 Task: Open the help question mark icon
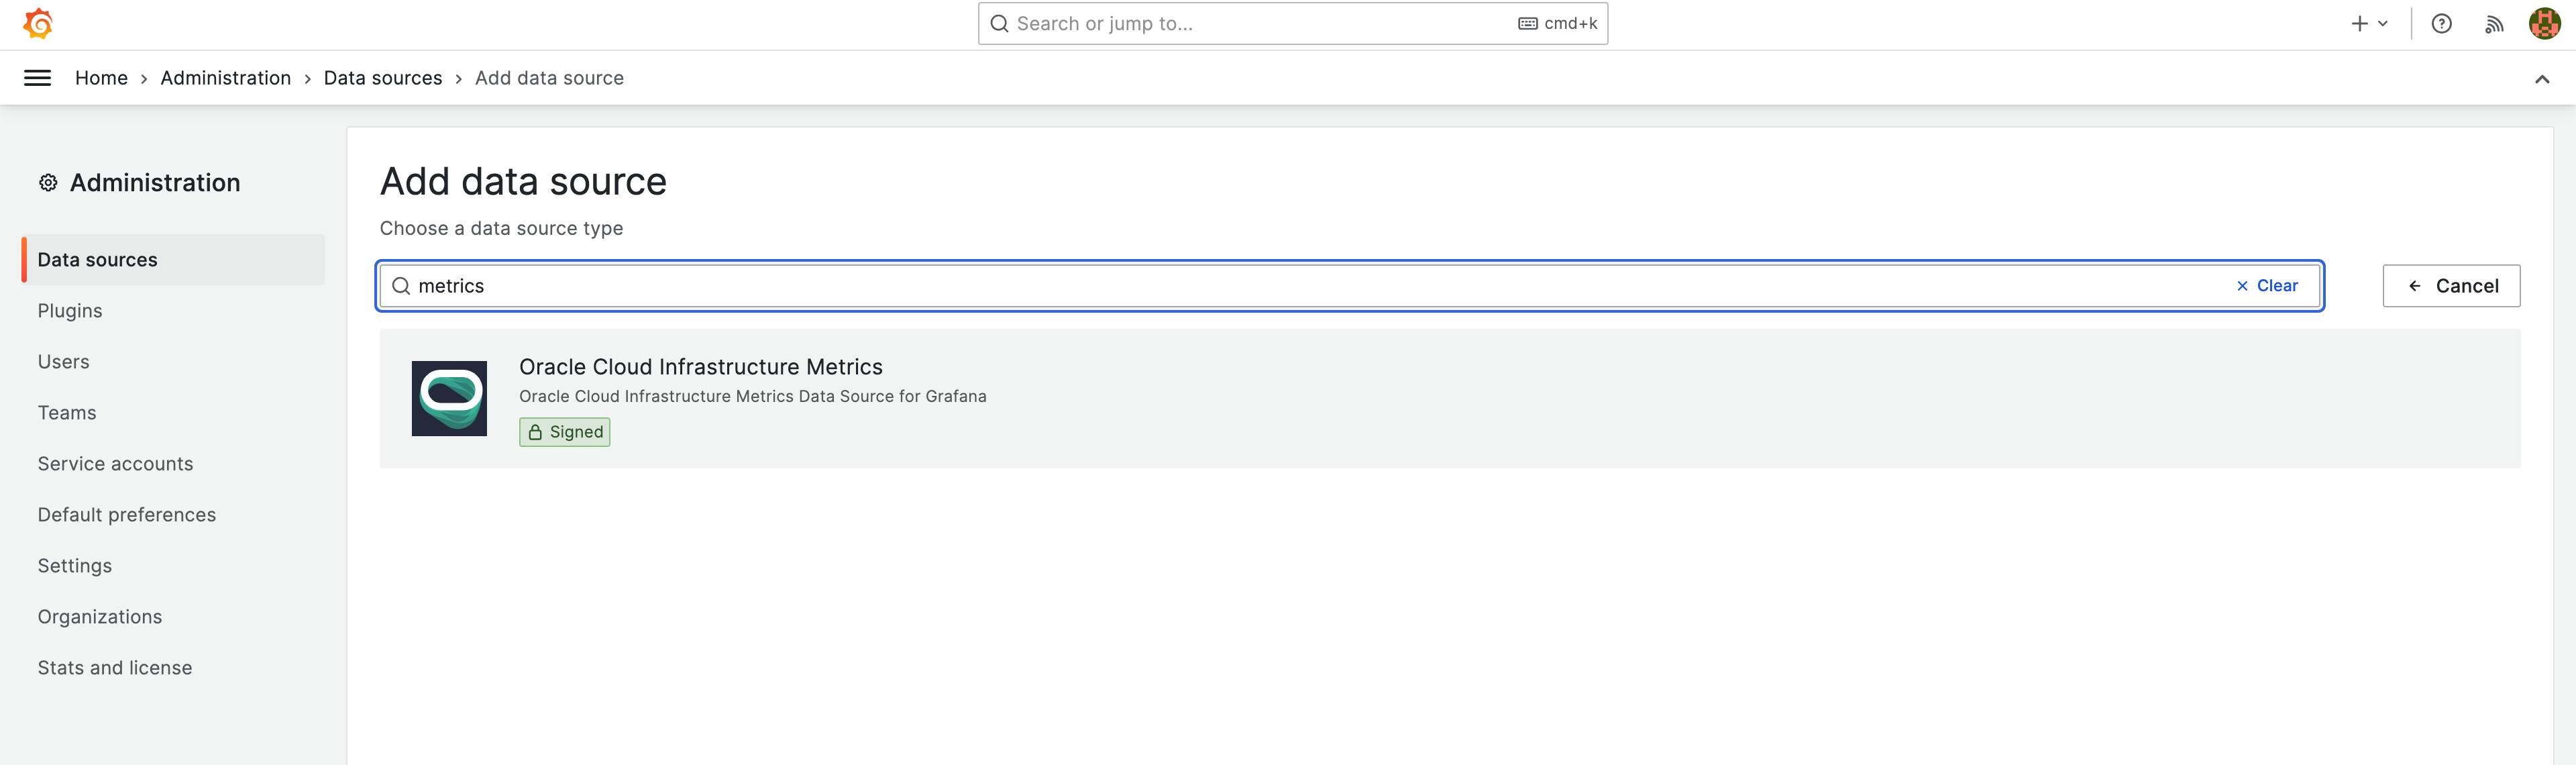2441,24
